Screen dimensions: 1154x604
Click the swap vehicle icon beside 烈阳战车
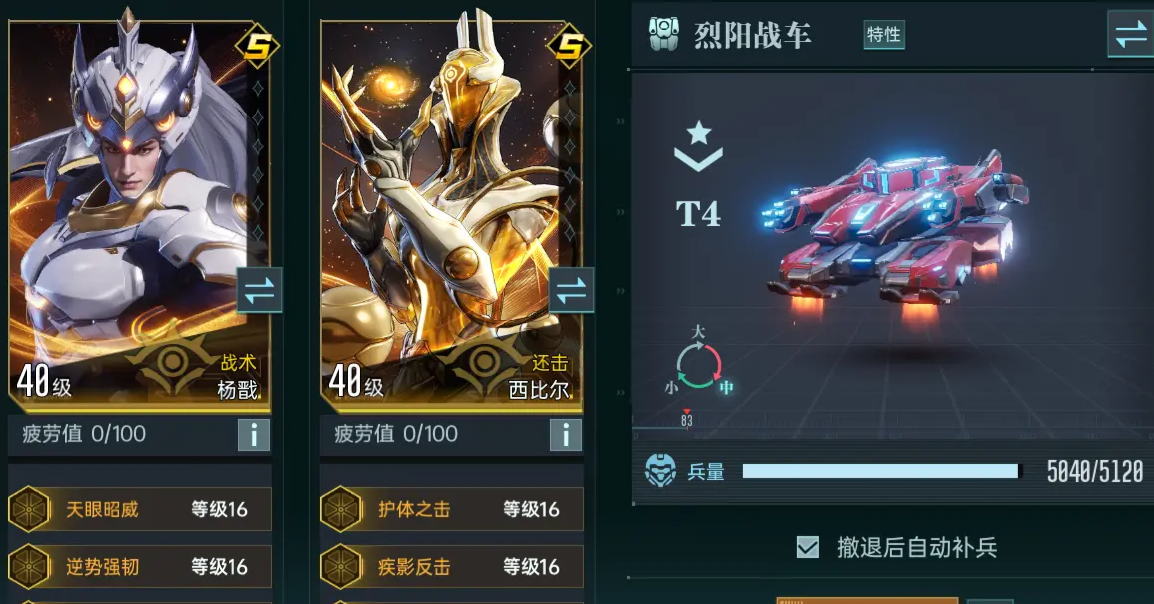(1130, 34)
